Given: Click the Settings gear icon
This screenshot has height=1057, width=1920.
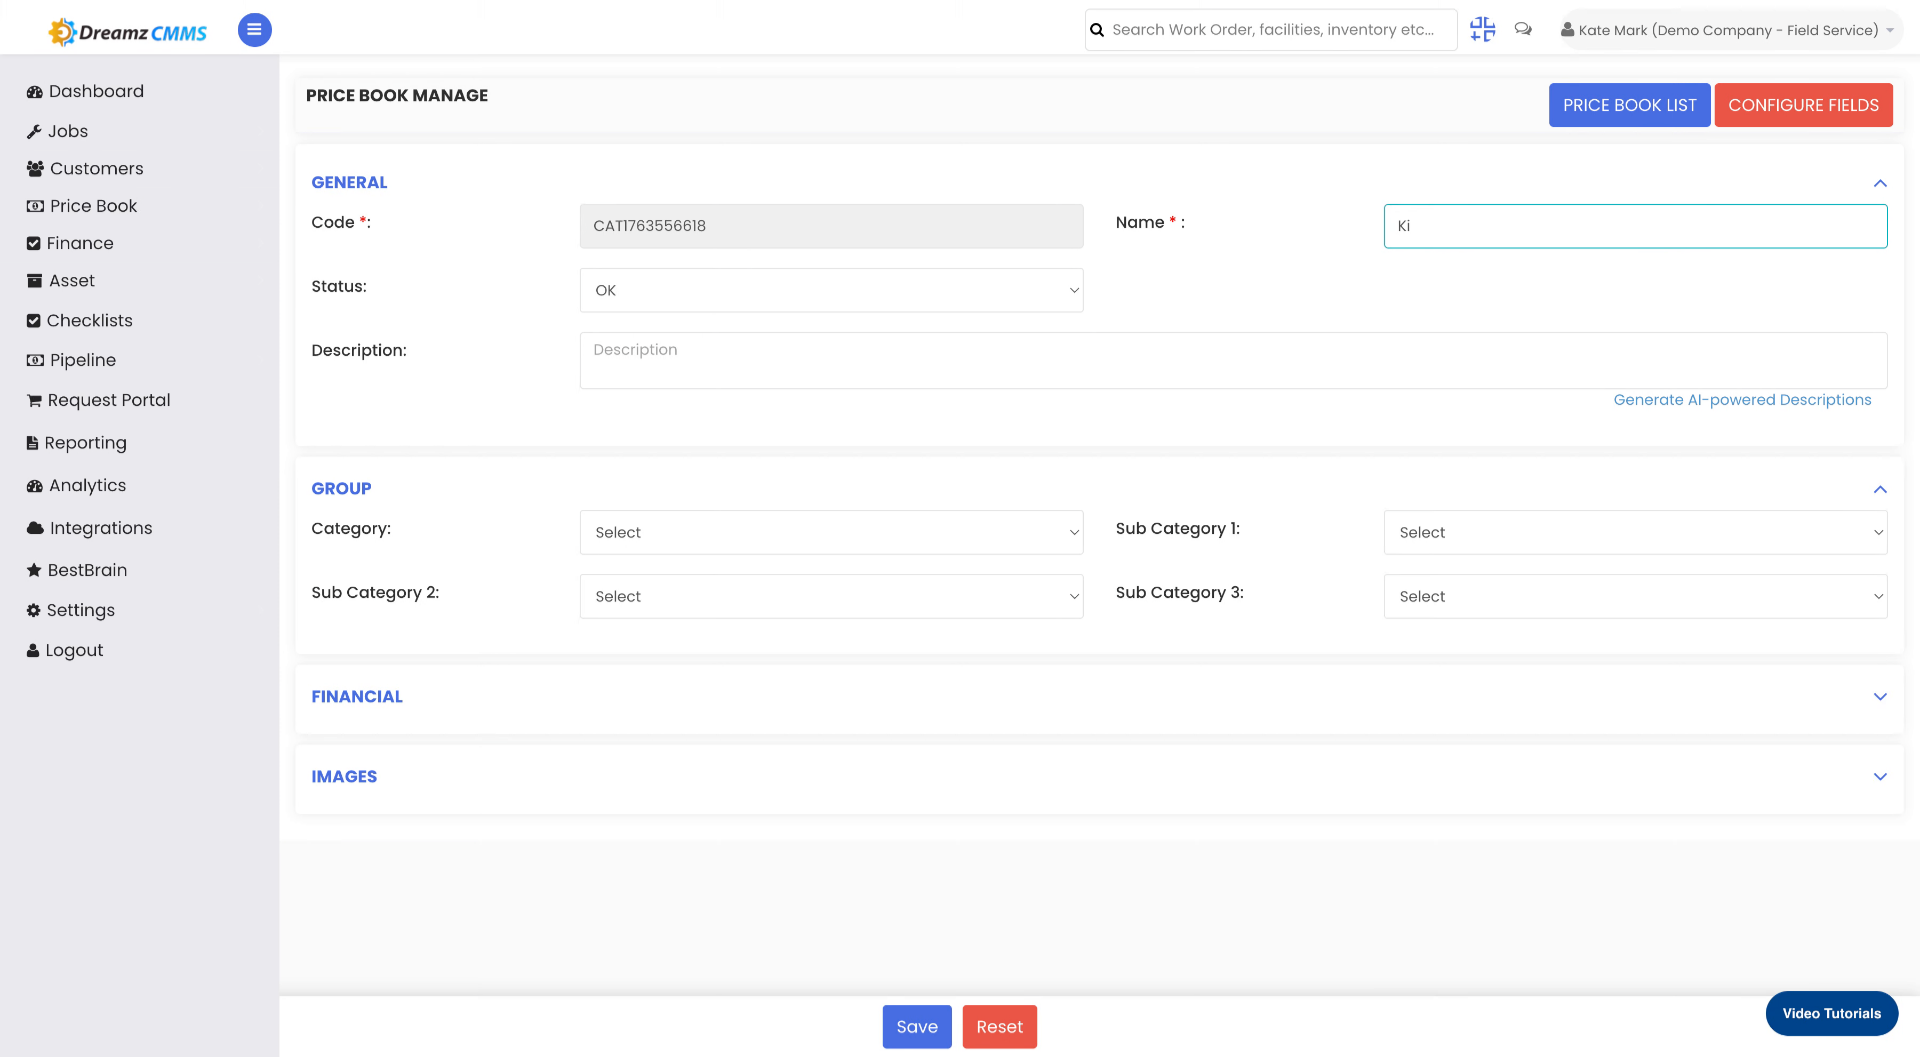Looking at the screenshot, I should pyautogui.click(x=34, y=610).
